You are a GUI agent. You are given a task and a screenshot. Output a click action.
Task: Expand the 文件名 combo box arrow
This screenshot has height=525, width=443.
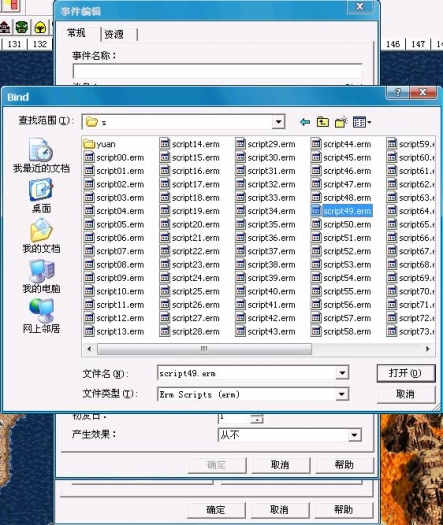(x=342, y=373)
